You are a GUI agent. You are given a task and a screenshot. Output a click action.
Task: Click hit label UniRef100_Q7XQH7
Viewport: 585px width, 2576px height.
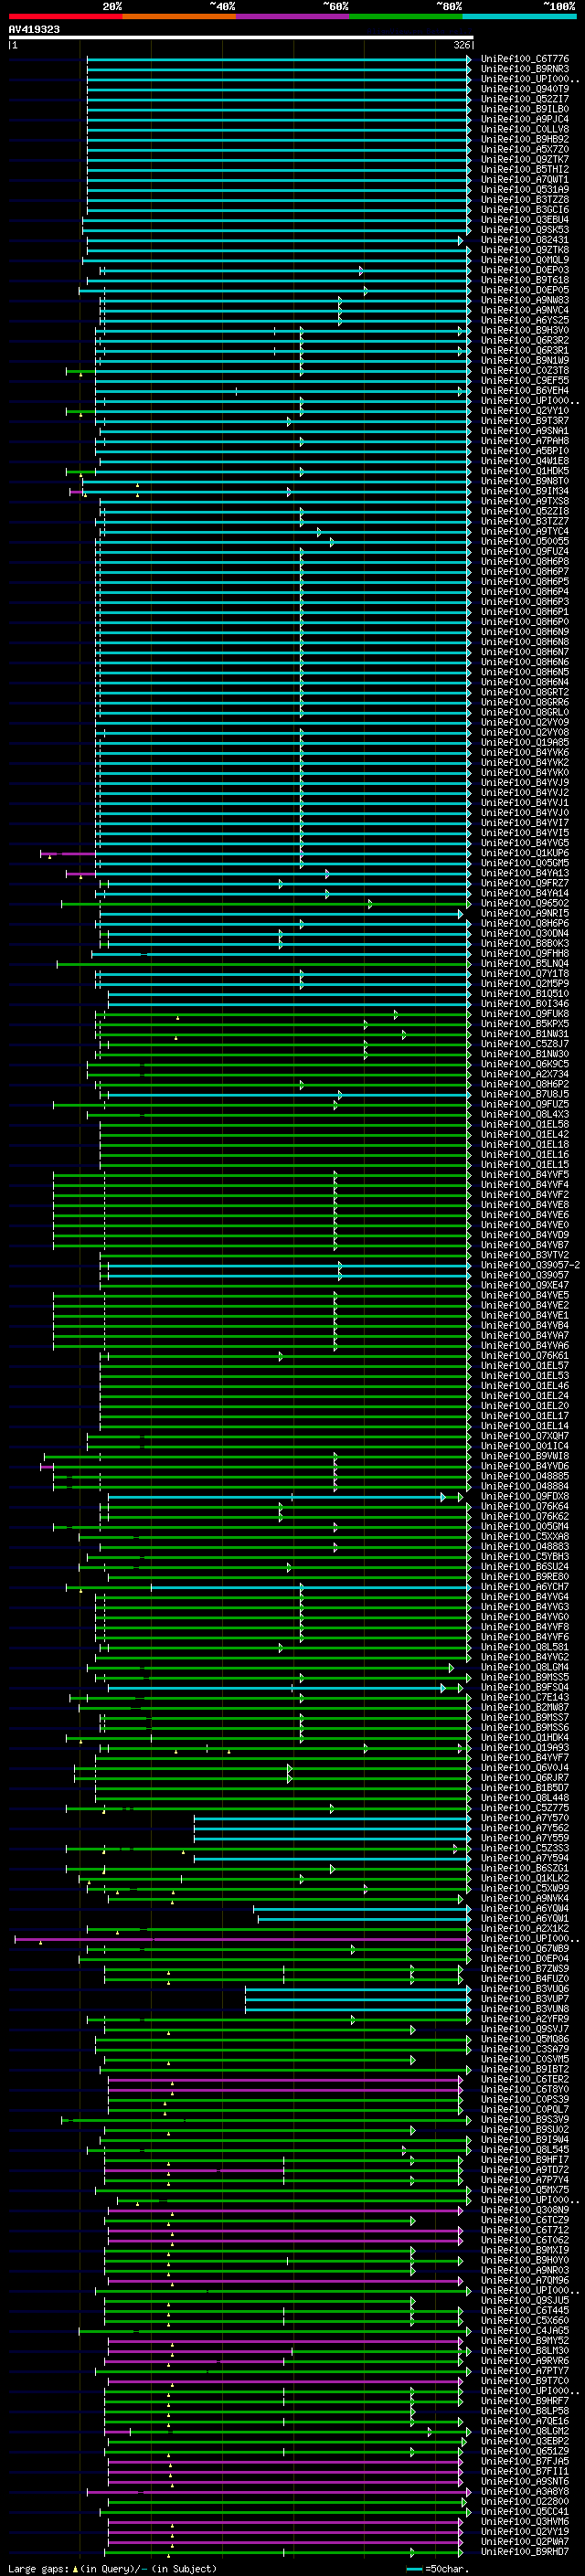[525, 1436]
